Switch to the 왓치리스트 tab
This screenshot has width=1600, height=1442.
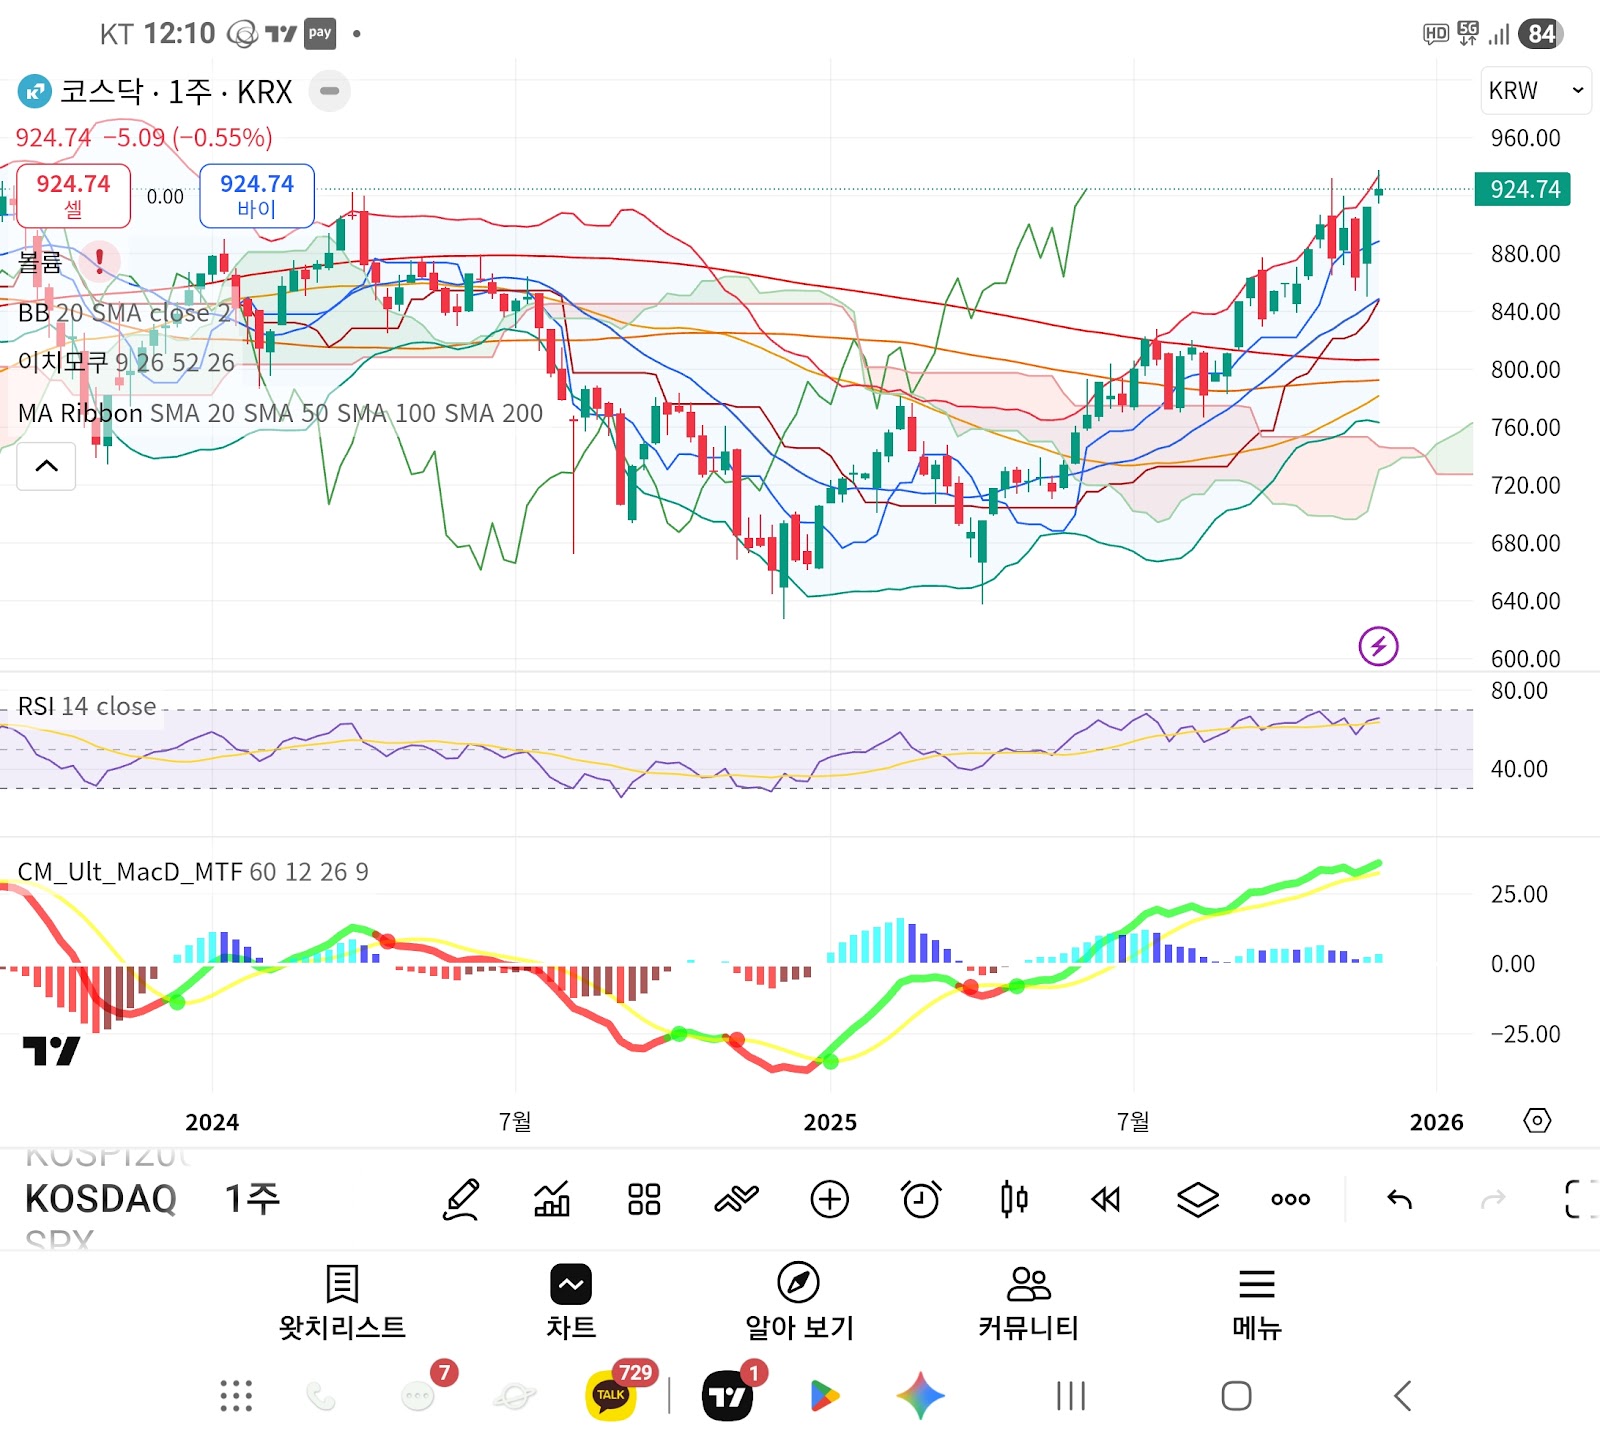pos(342,1302)
